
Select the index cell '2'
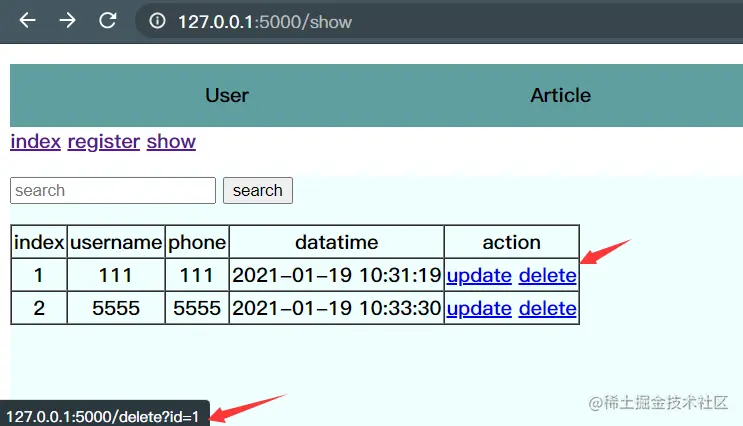coord(39,308)
